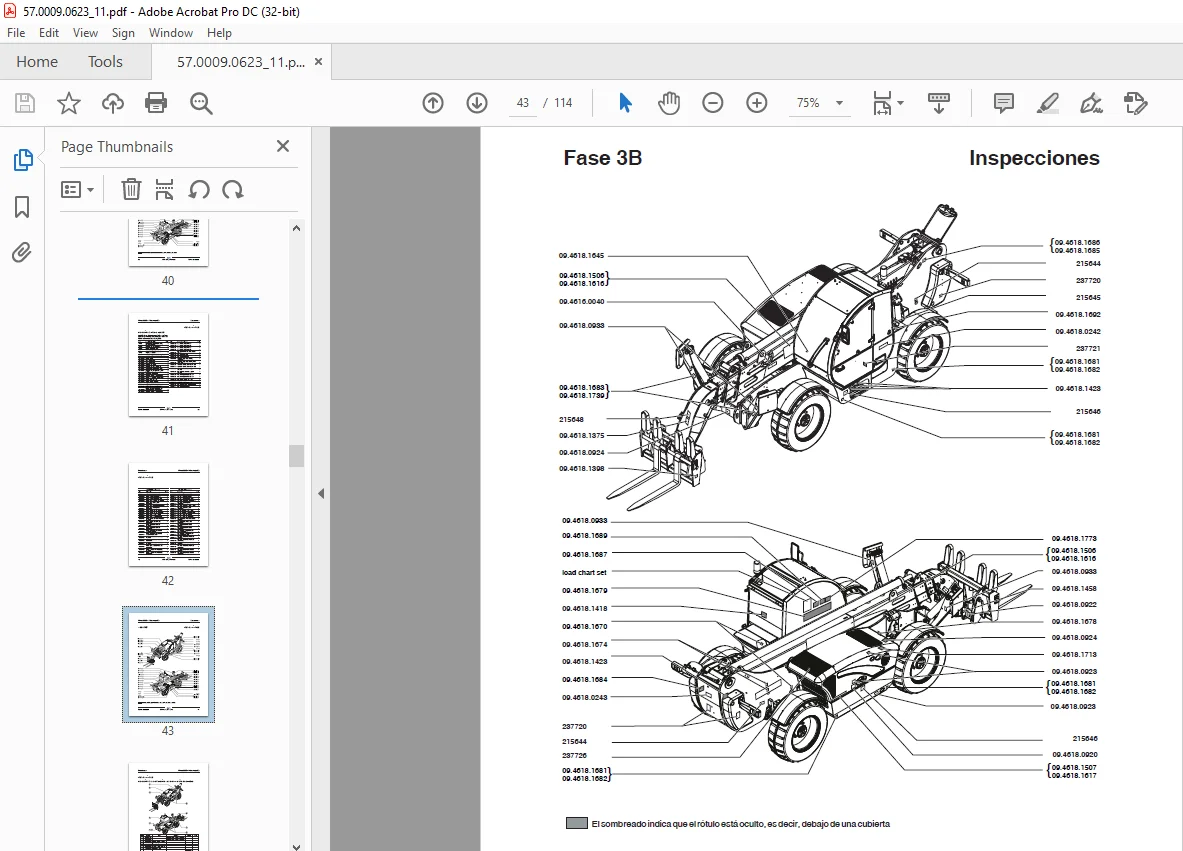Delete selected page thumbnail with trash icon
Viewport: 1183px width, 851px height.
131,189
